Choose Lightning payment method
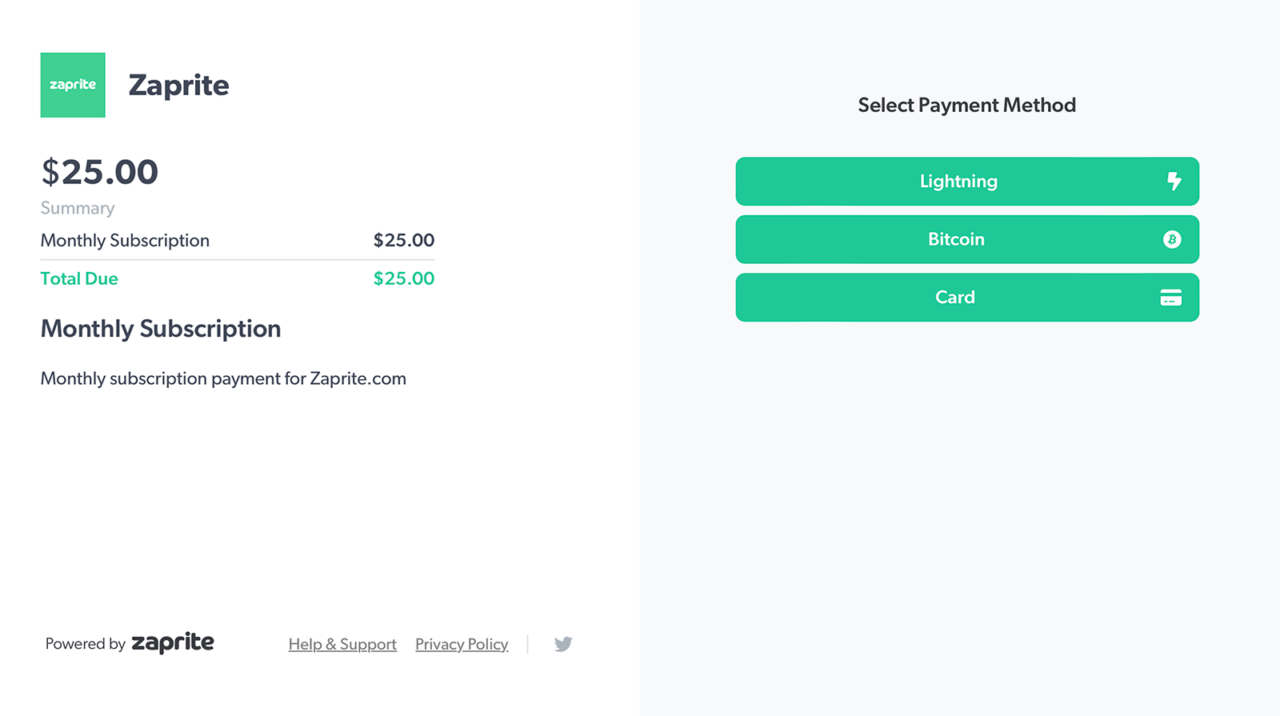Image resolution: width=1280 pixels, height=716 pixels. pyautogui.click(x=967, y=181)
